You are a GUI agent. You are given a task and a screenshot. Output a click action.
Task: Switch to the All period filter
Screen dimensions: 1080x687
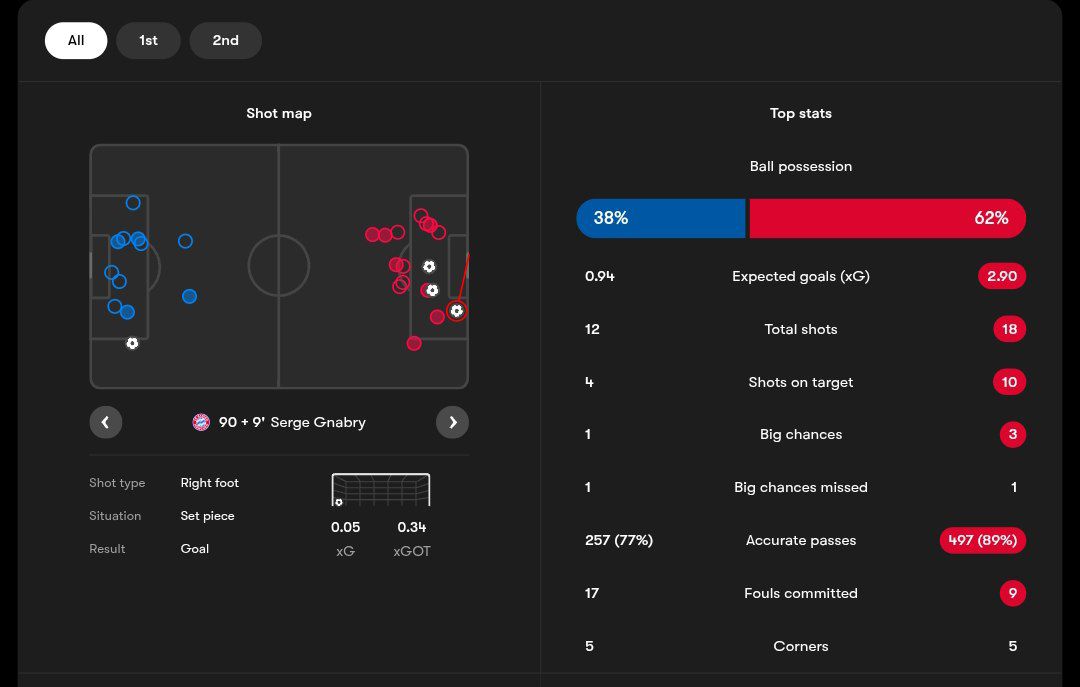(x=76, y=41)
